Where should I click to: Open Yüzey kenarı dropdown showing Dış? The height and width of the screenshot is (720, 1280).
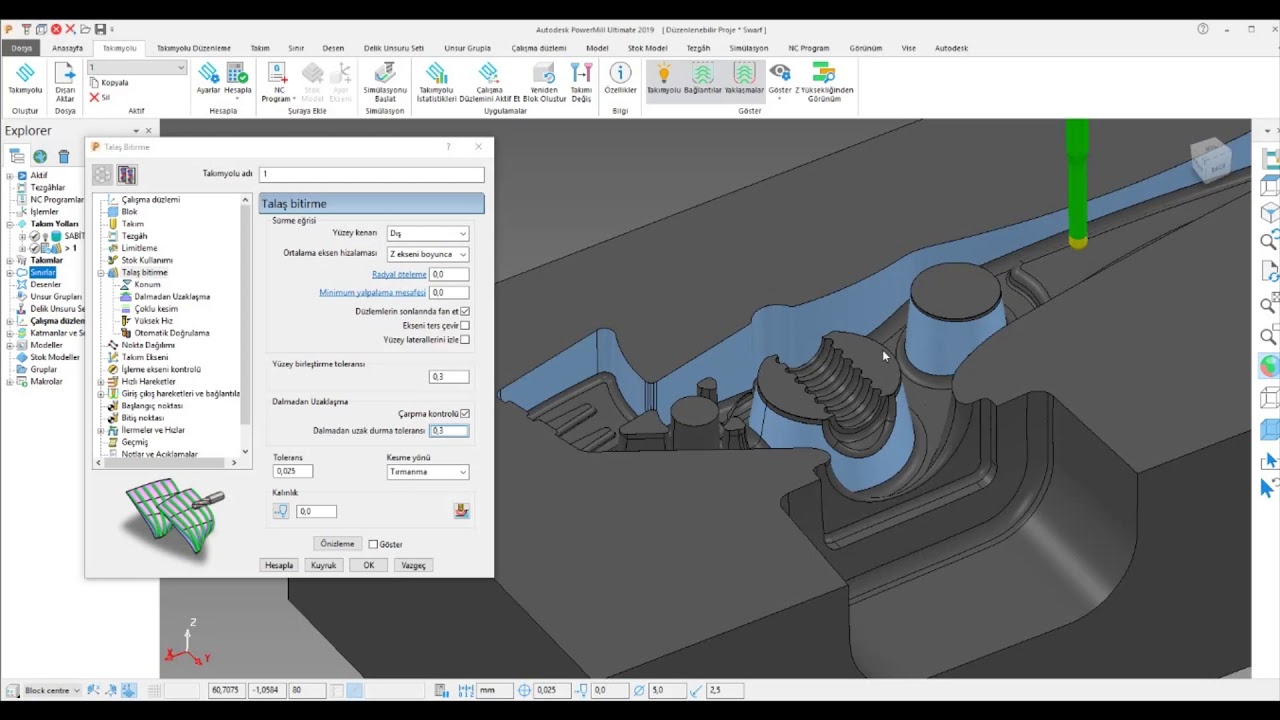(428, 233)
